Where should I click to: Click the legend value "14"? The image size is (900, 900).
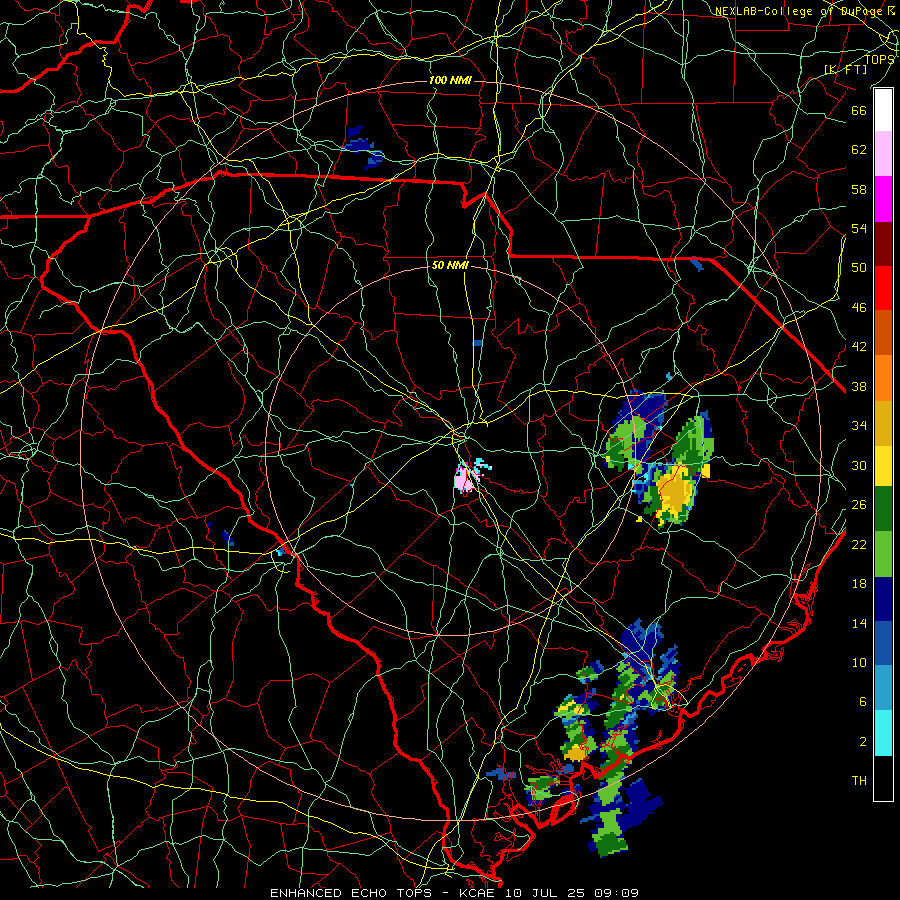(x=859, y=623)
